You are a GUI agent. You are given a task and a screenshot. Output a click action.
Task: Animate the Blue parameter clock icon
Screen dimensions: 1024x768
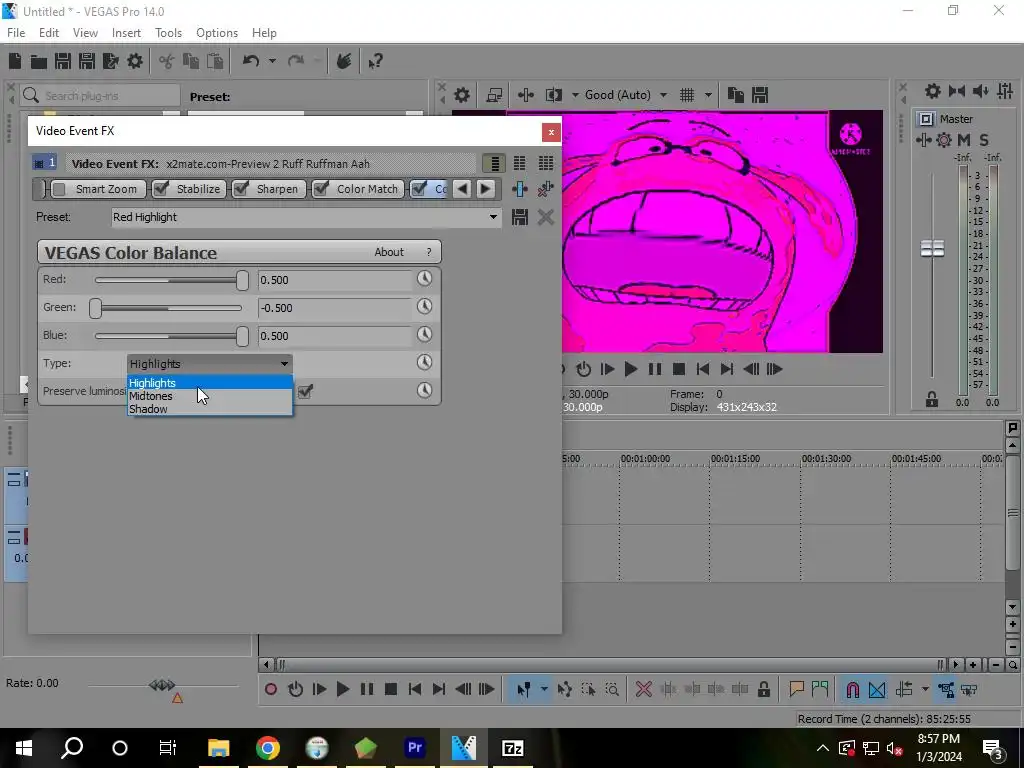424,334
